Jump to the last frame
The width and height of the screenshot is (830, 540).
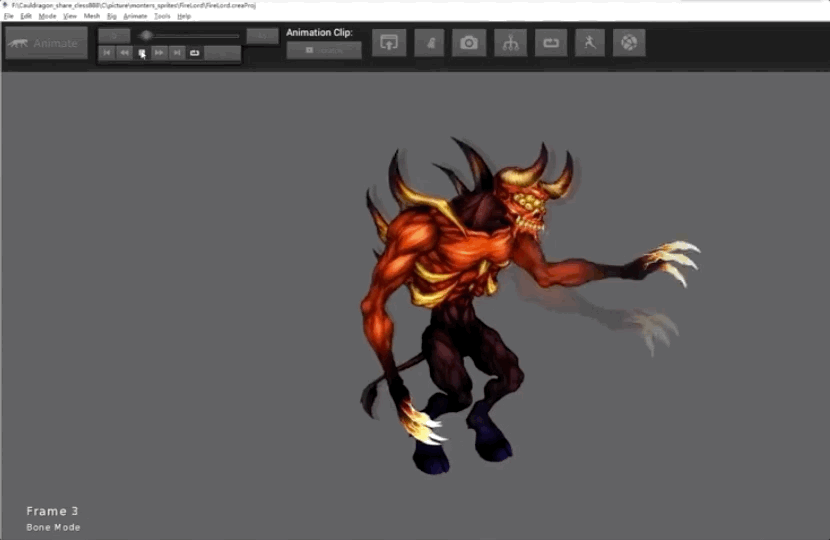[177, 53]
